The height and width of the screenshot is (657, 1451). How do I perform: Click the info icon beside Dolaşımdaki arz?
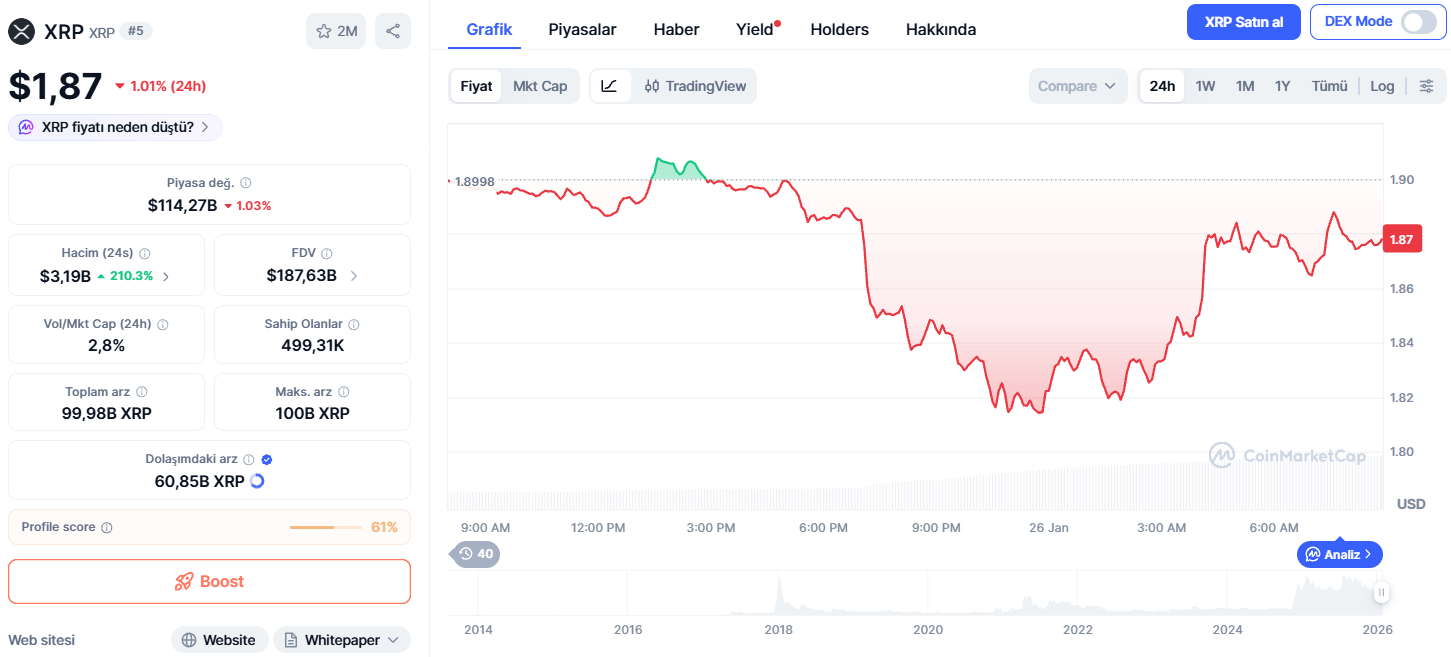point(249,460)
